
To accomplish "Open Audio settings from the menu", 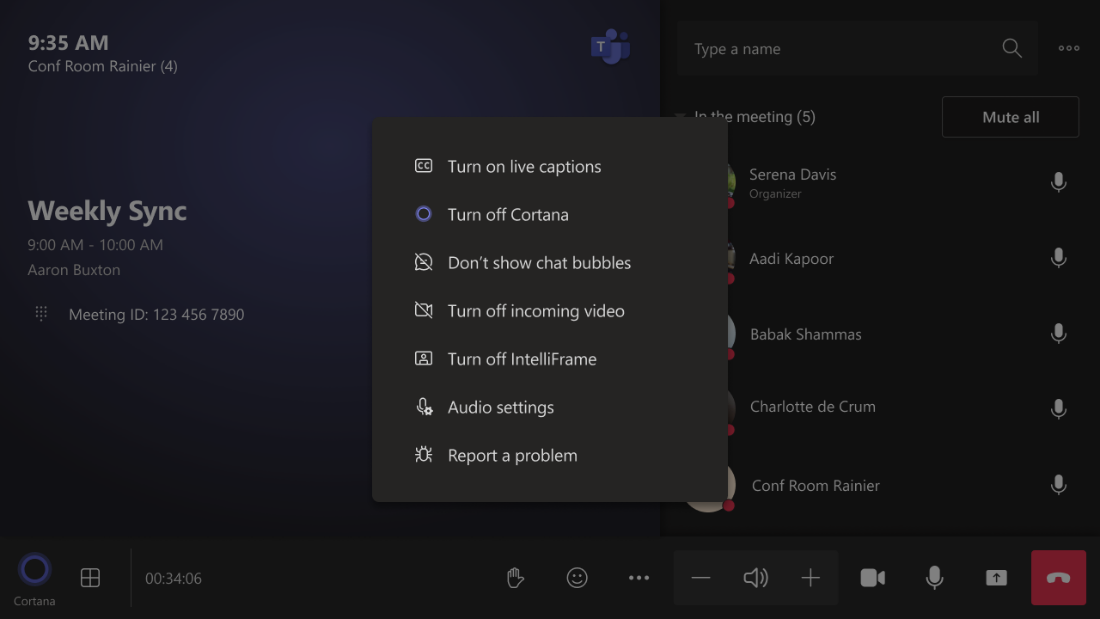I will 500,407.
